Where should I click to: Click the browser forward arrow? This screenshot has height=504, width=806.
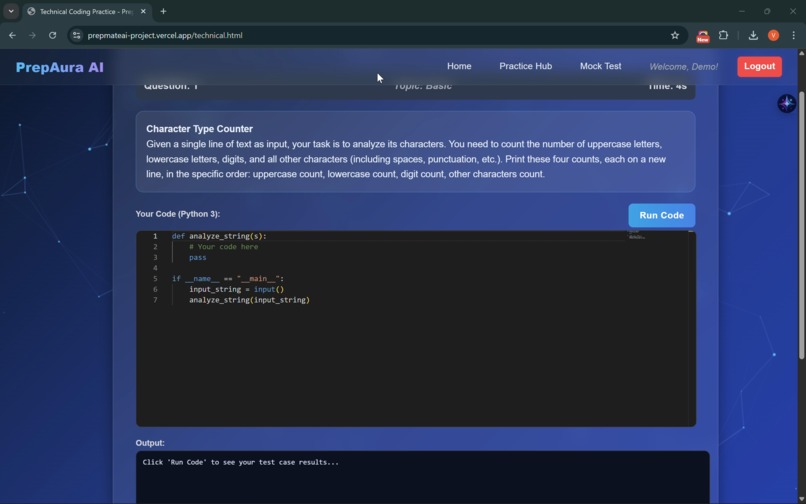pos(32,35)
